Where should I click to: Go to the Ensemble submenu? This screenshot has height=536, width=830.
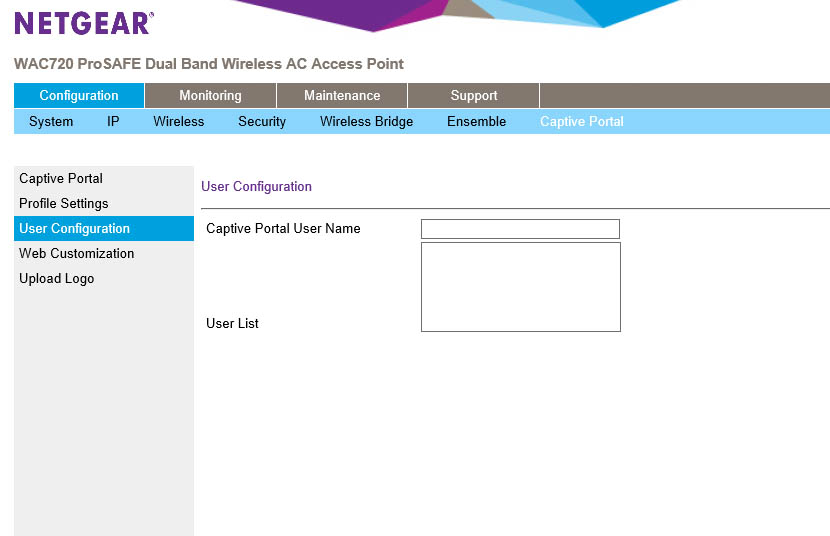[476, 121]
